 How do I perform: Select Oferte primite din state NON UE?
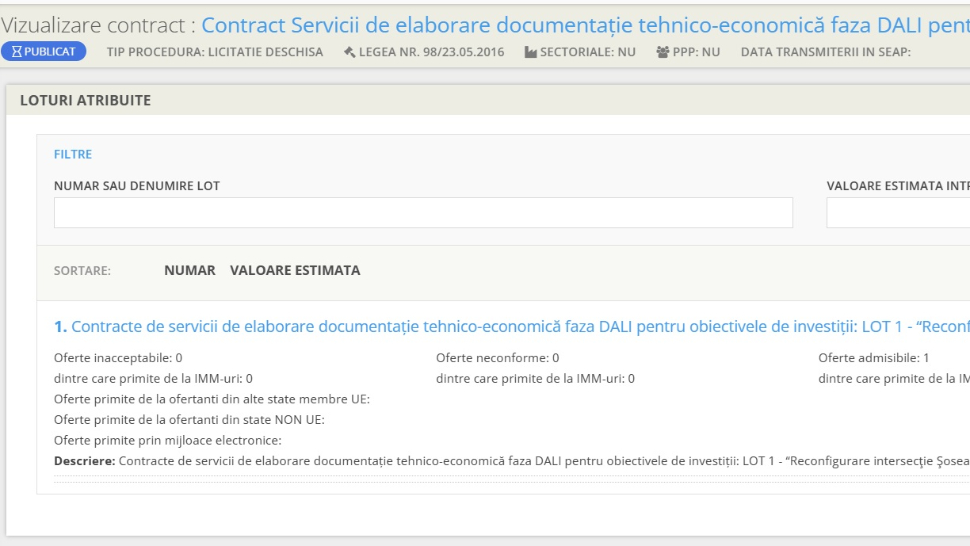click(189, 419)
